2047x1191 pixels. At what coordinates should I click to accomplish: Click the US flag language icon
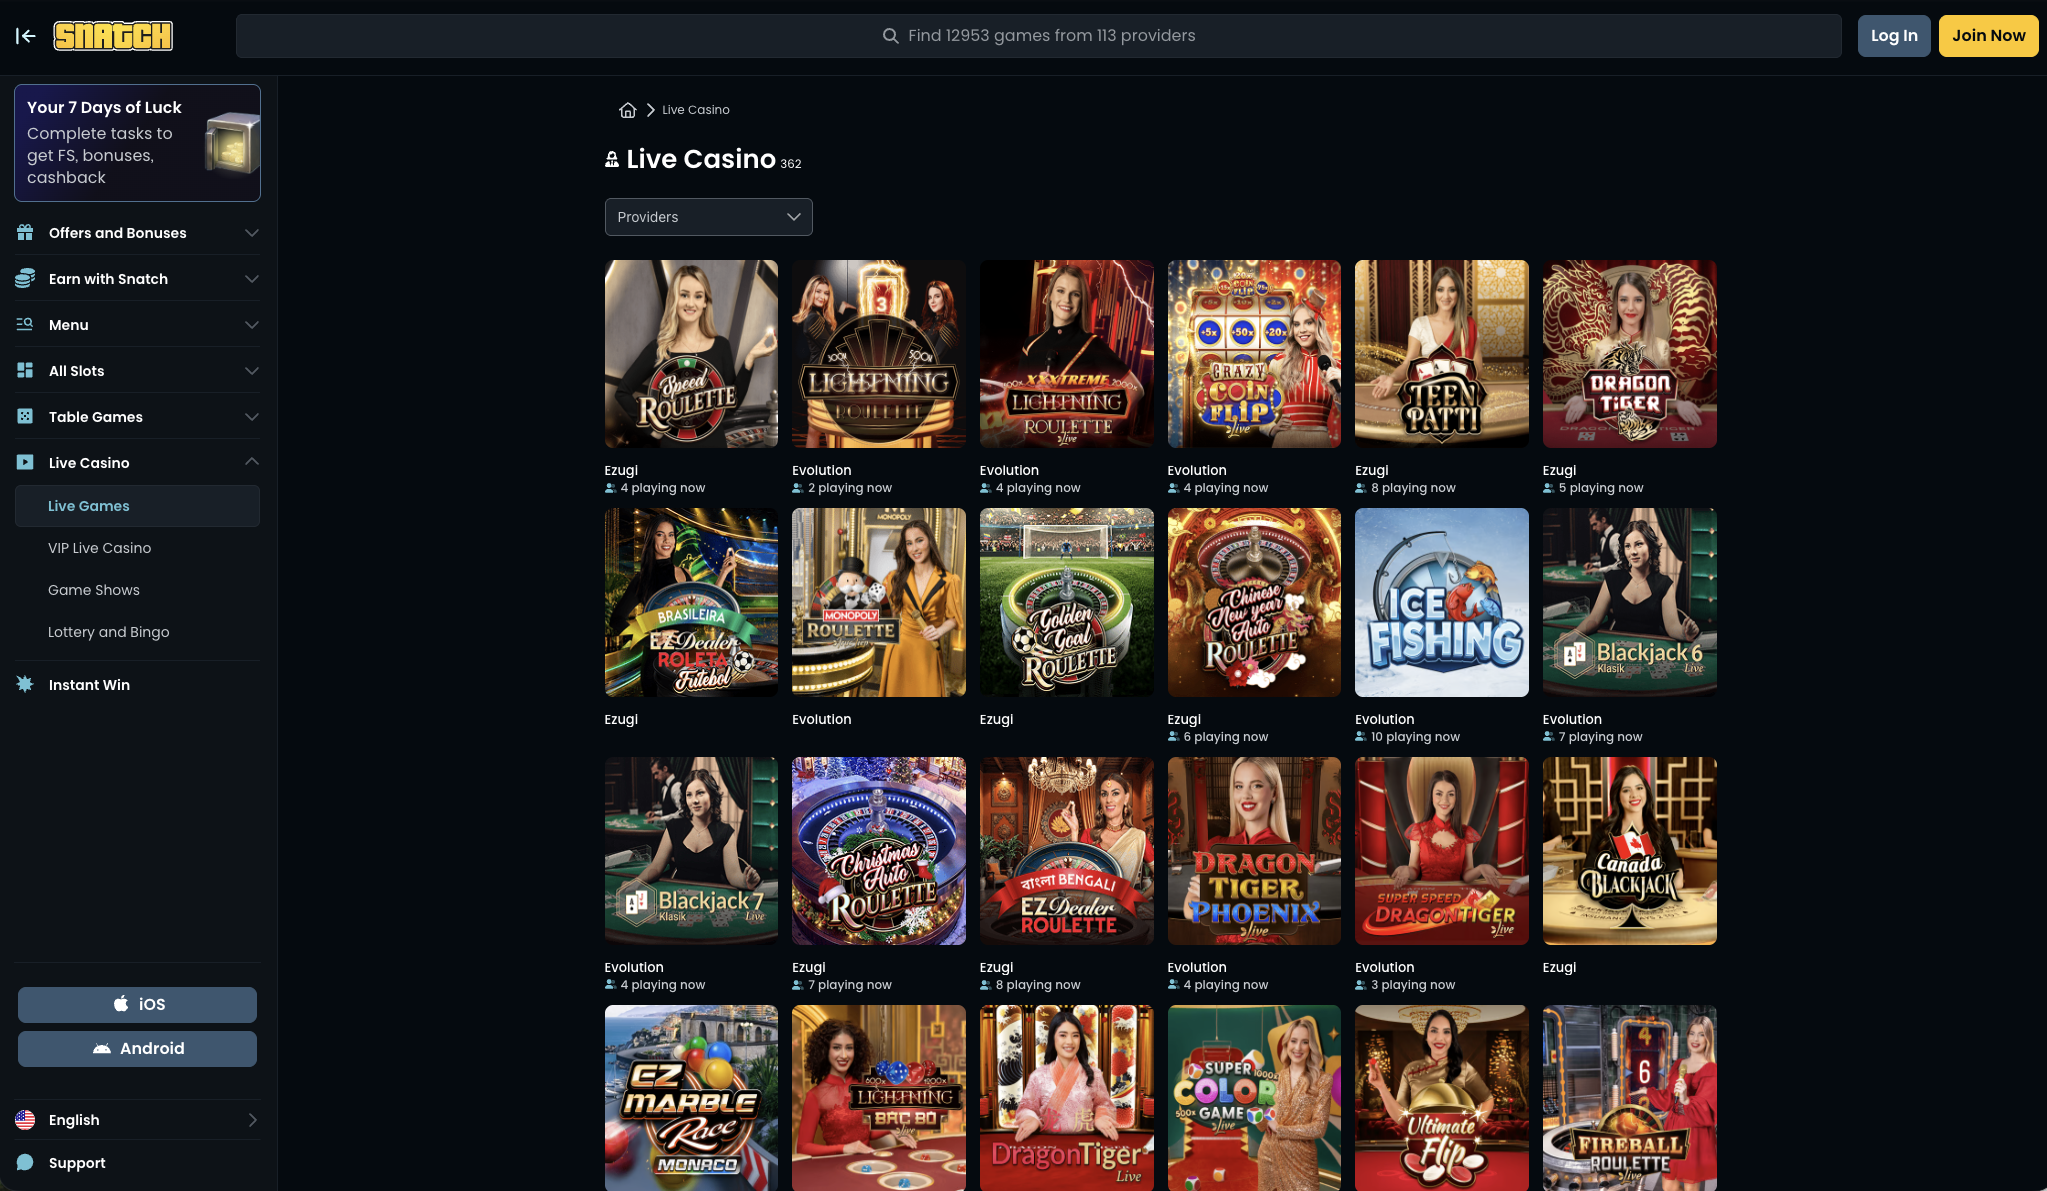(x=25, y=1120)
